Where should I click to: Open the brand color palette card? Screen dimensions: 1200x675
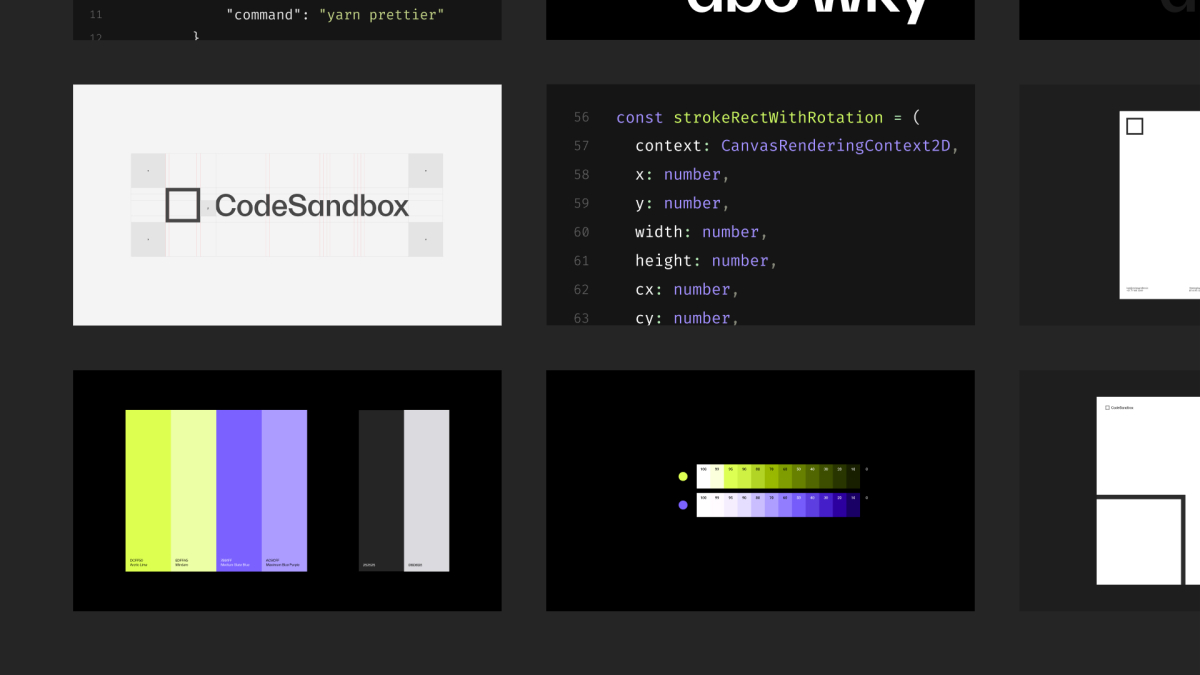(x=287, y=491)
